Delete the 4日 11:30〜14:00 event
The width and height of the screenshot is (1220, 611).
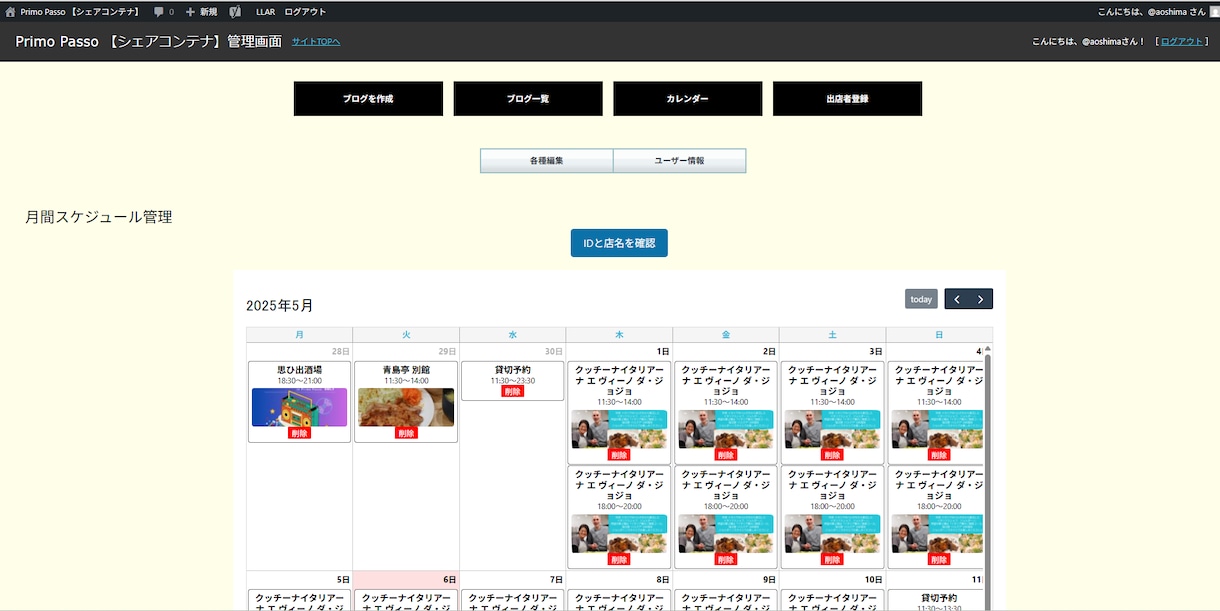tap(939, 455)
